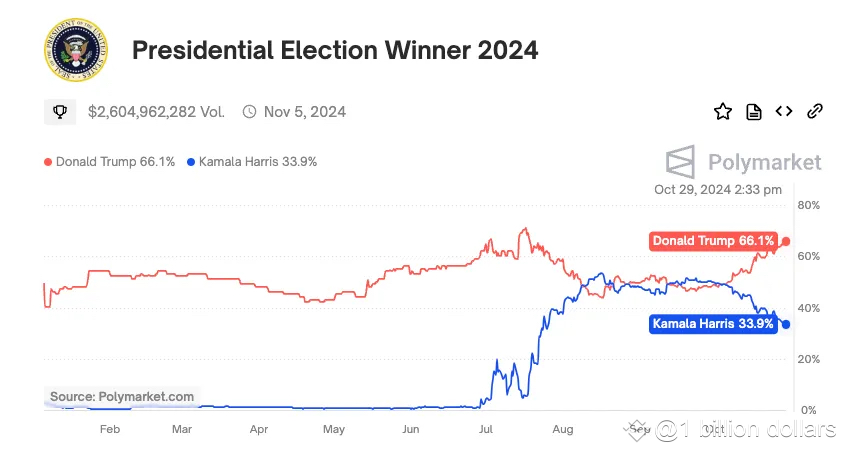Click the Polymarket wordmark text
The image size is (845, 451).
click(765, 162)
